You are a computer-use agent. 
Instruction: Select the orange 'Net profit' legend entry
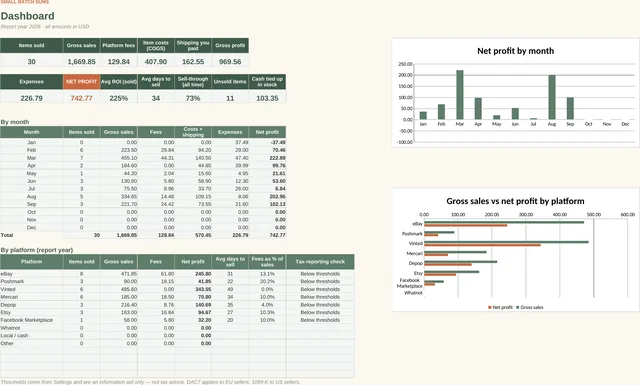(500, 307)
